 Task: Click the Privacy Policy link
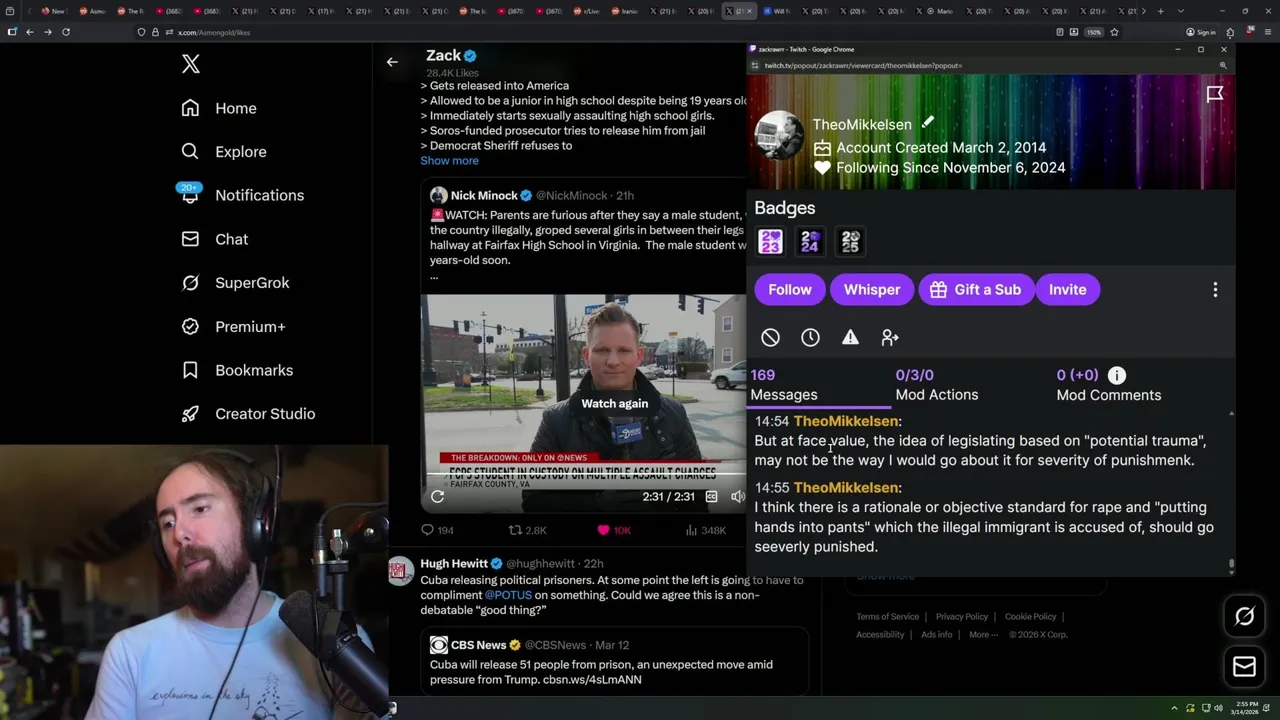tap(961, 617)
